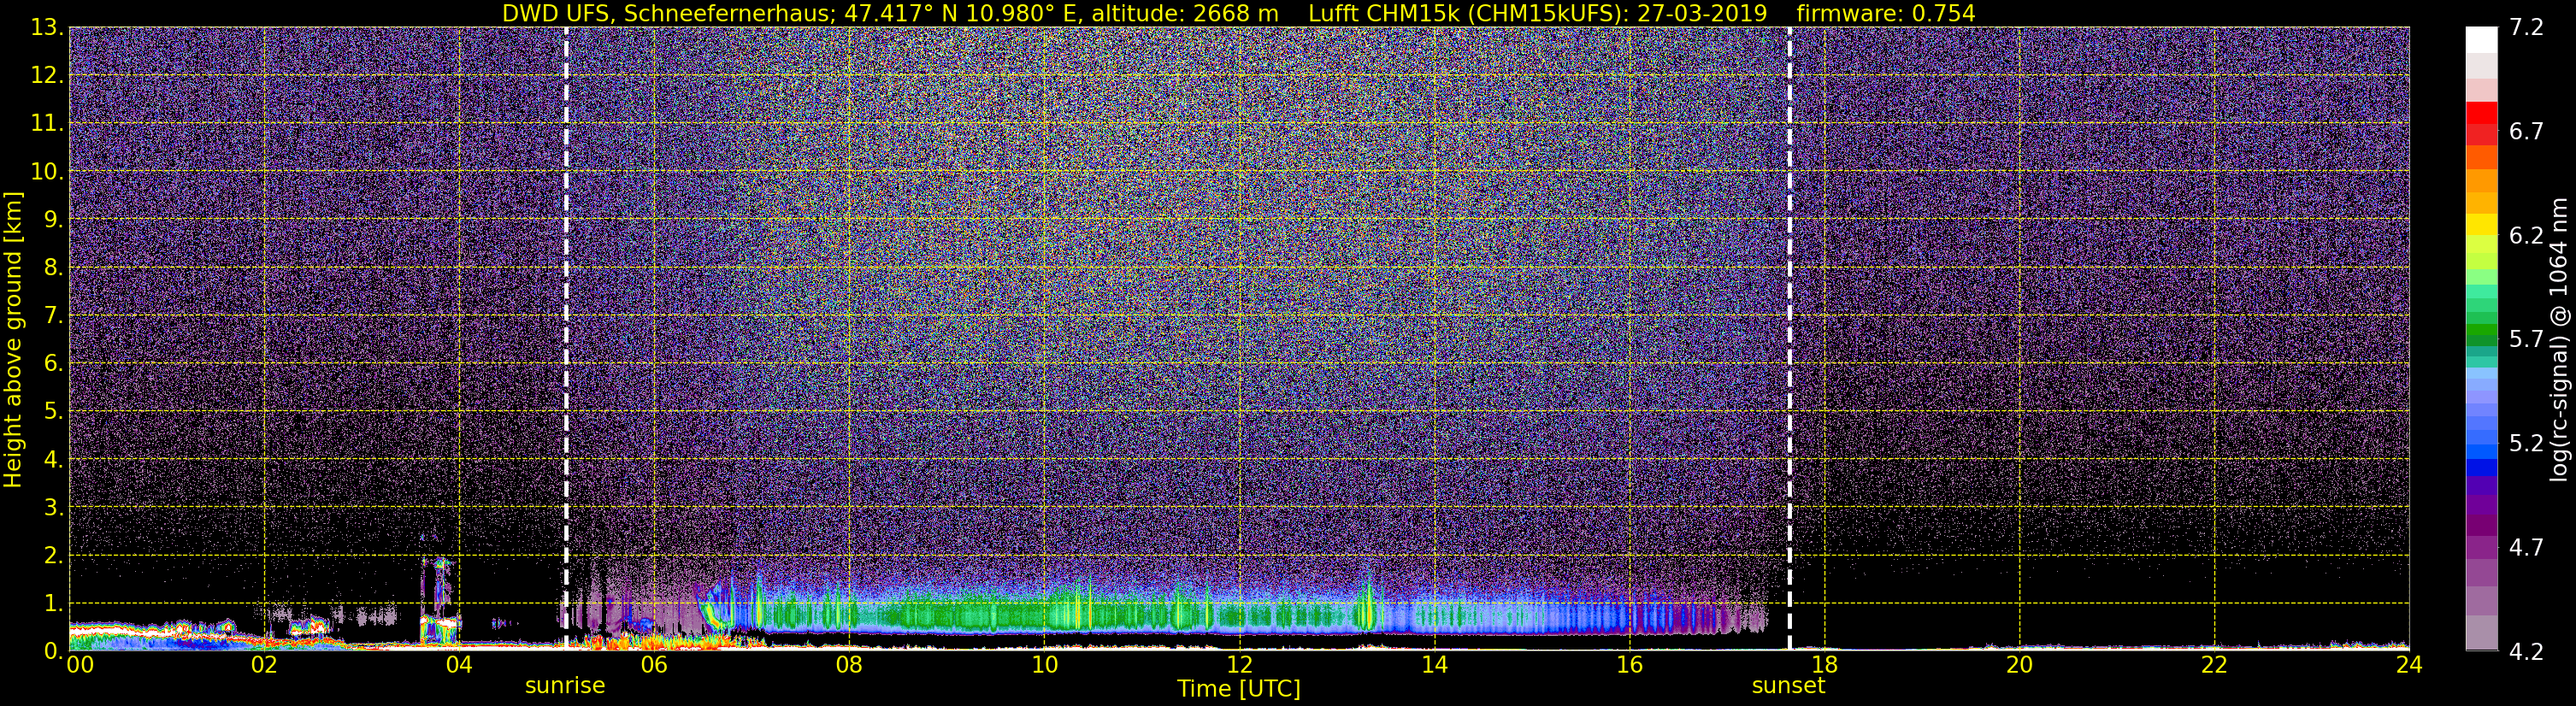Click the time axis tick '18'
Image resolution: width=2576 pixels, height=706 pixels.
click(x=1824, y=666)
